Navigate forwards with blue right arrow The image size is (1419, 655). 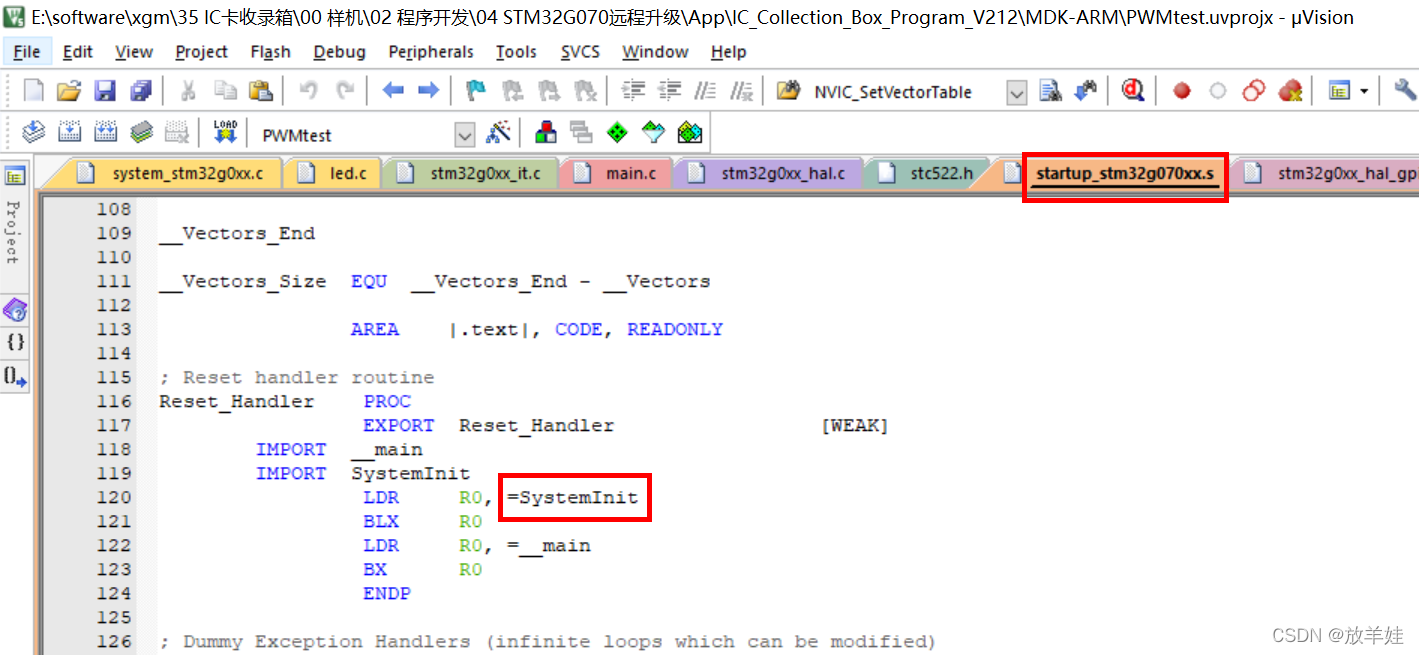[x=428, y=91]
